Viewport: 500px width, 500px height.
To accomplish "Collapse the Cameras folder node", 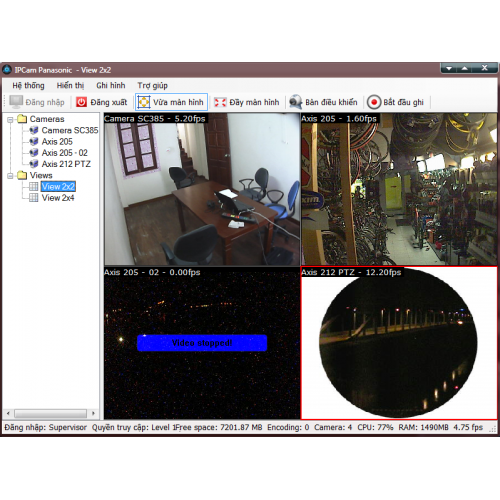I will click(10, 119).
